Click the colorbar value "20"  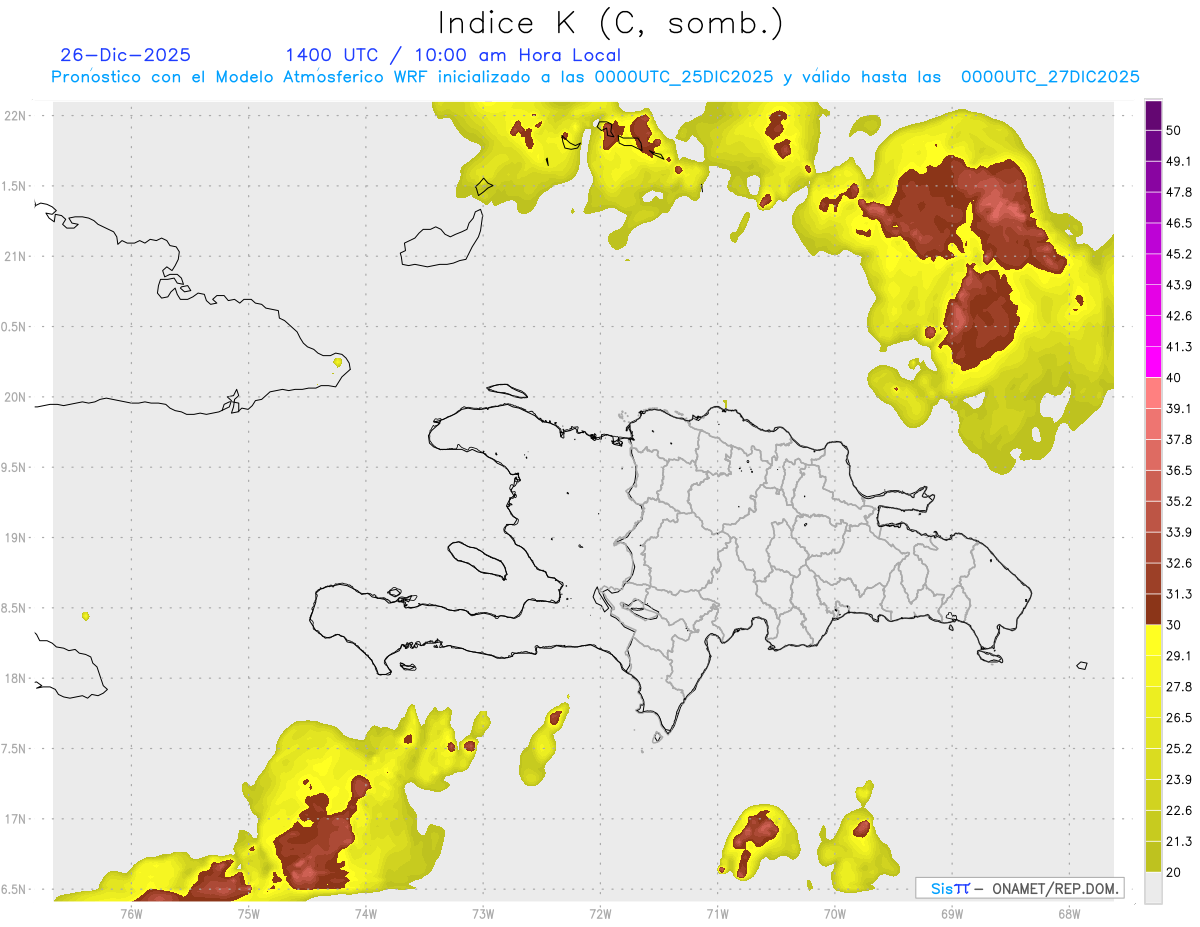tap(1175, 872)
